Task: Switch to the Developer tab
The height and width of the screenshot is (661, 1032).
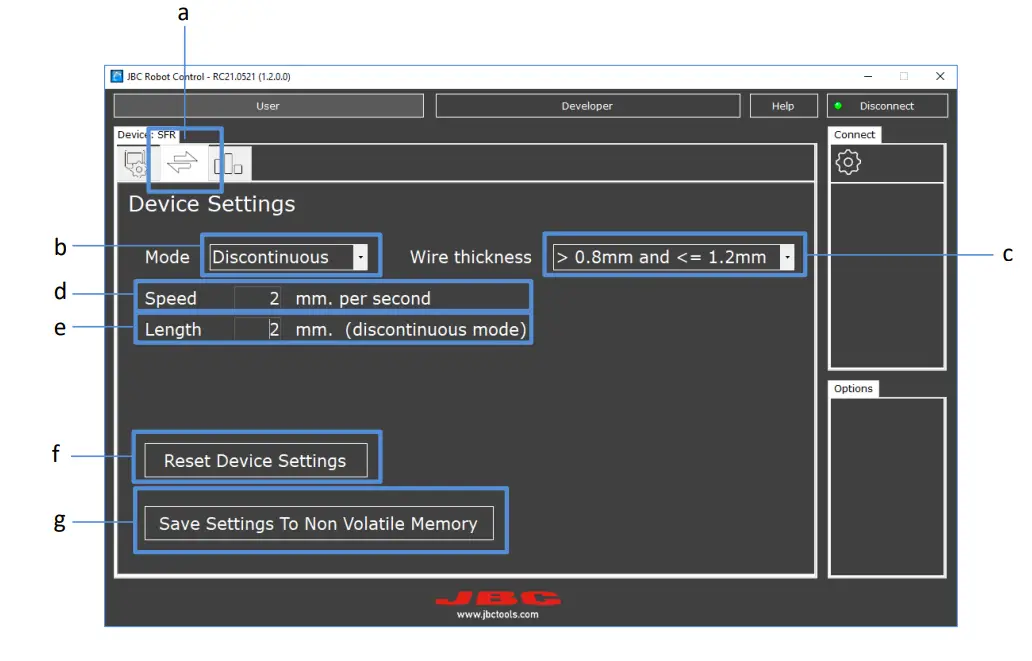Action: 587,106
